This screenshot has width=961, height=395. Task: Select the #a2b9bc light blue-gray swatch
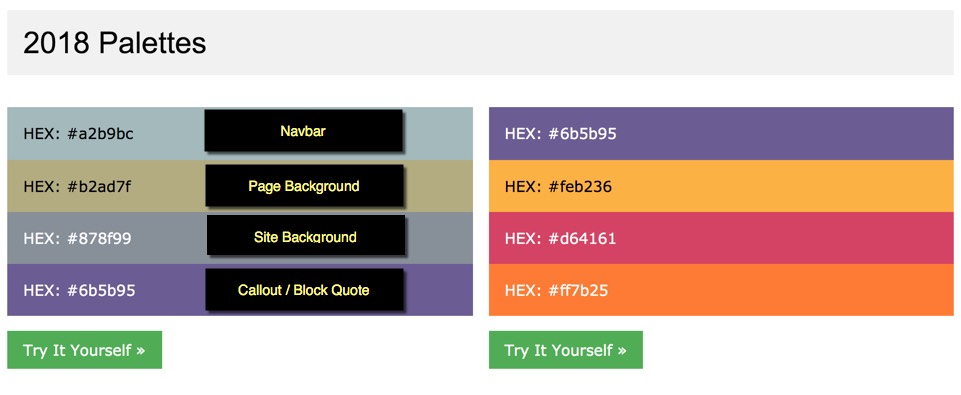coord(240,134)
